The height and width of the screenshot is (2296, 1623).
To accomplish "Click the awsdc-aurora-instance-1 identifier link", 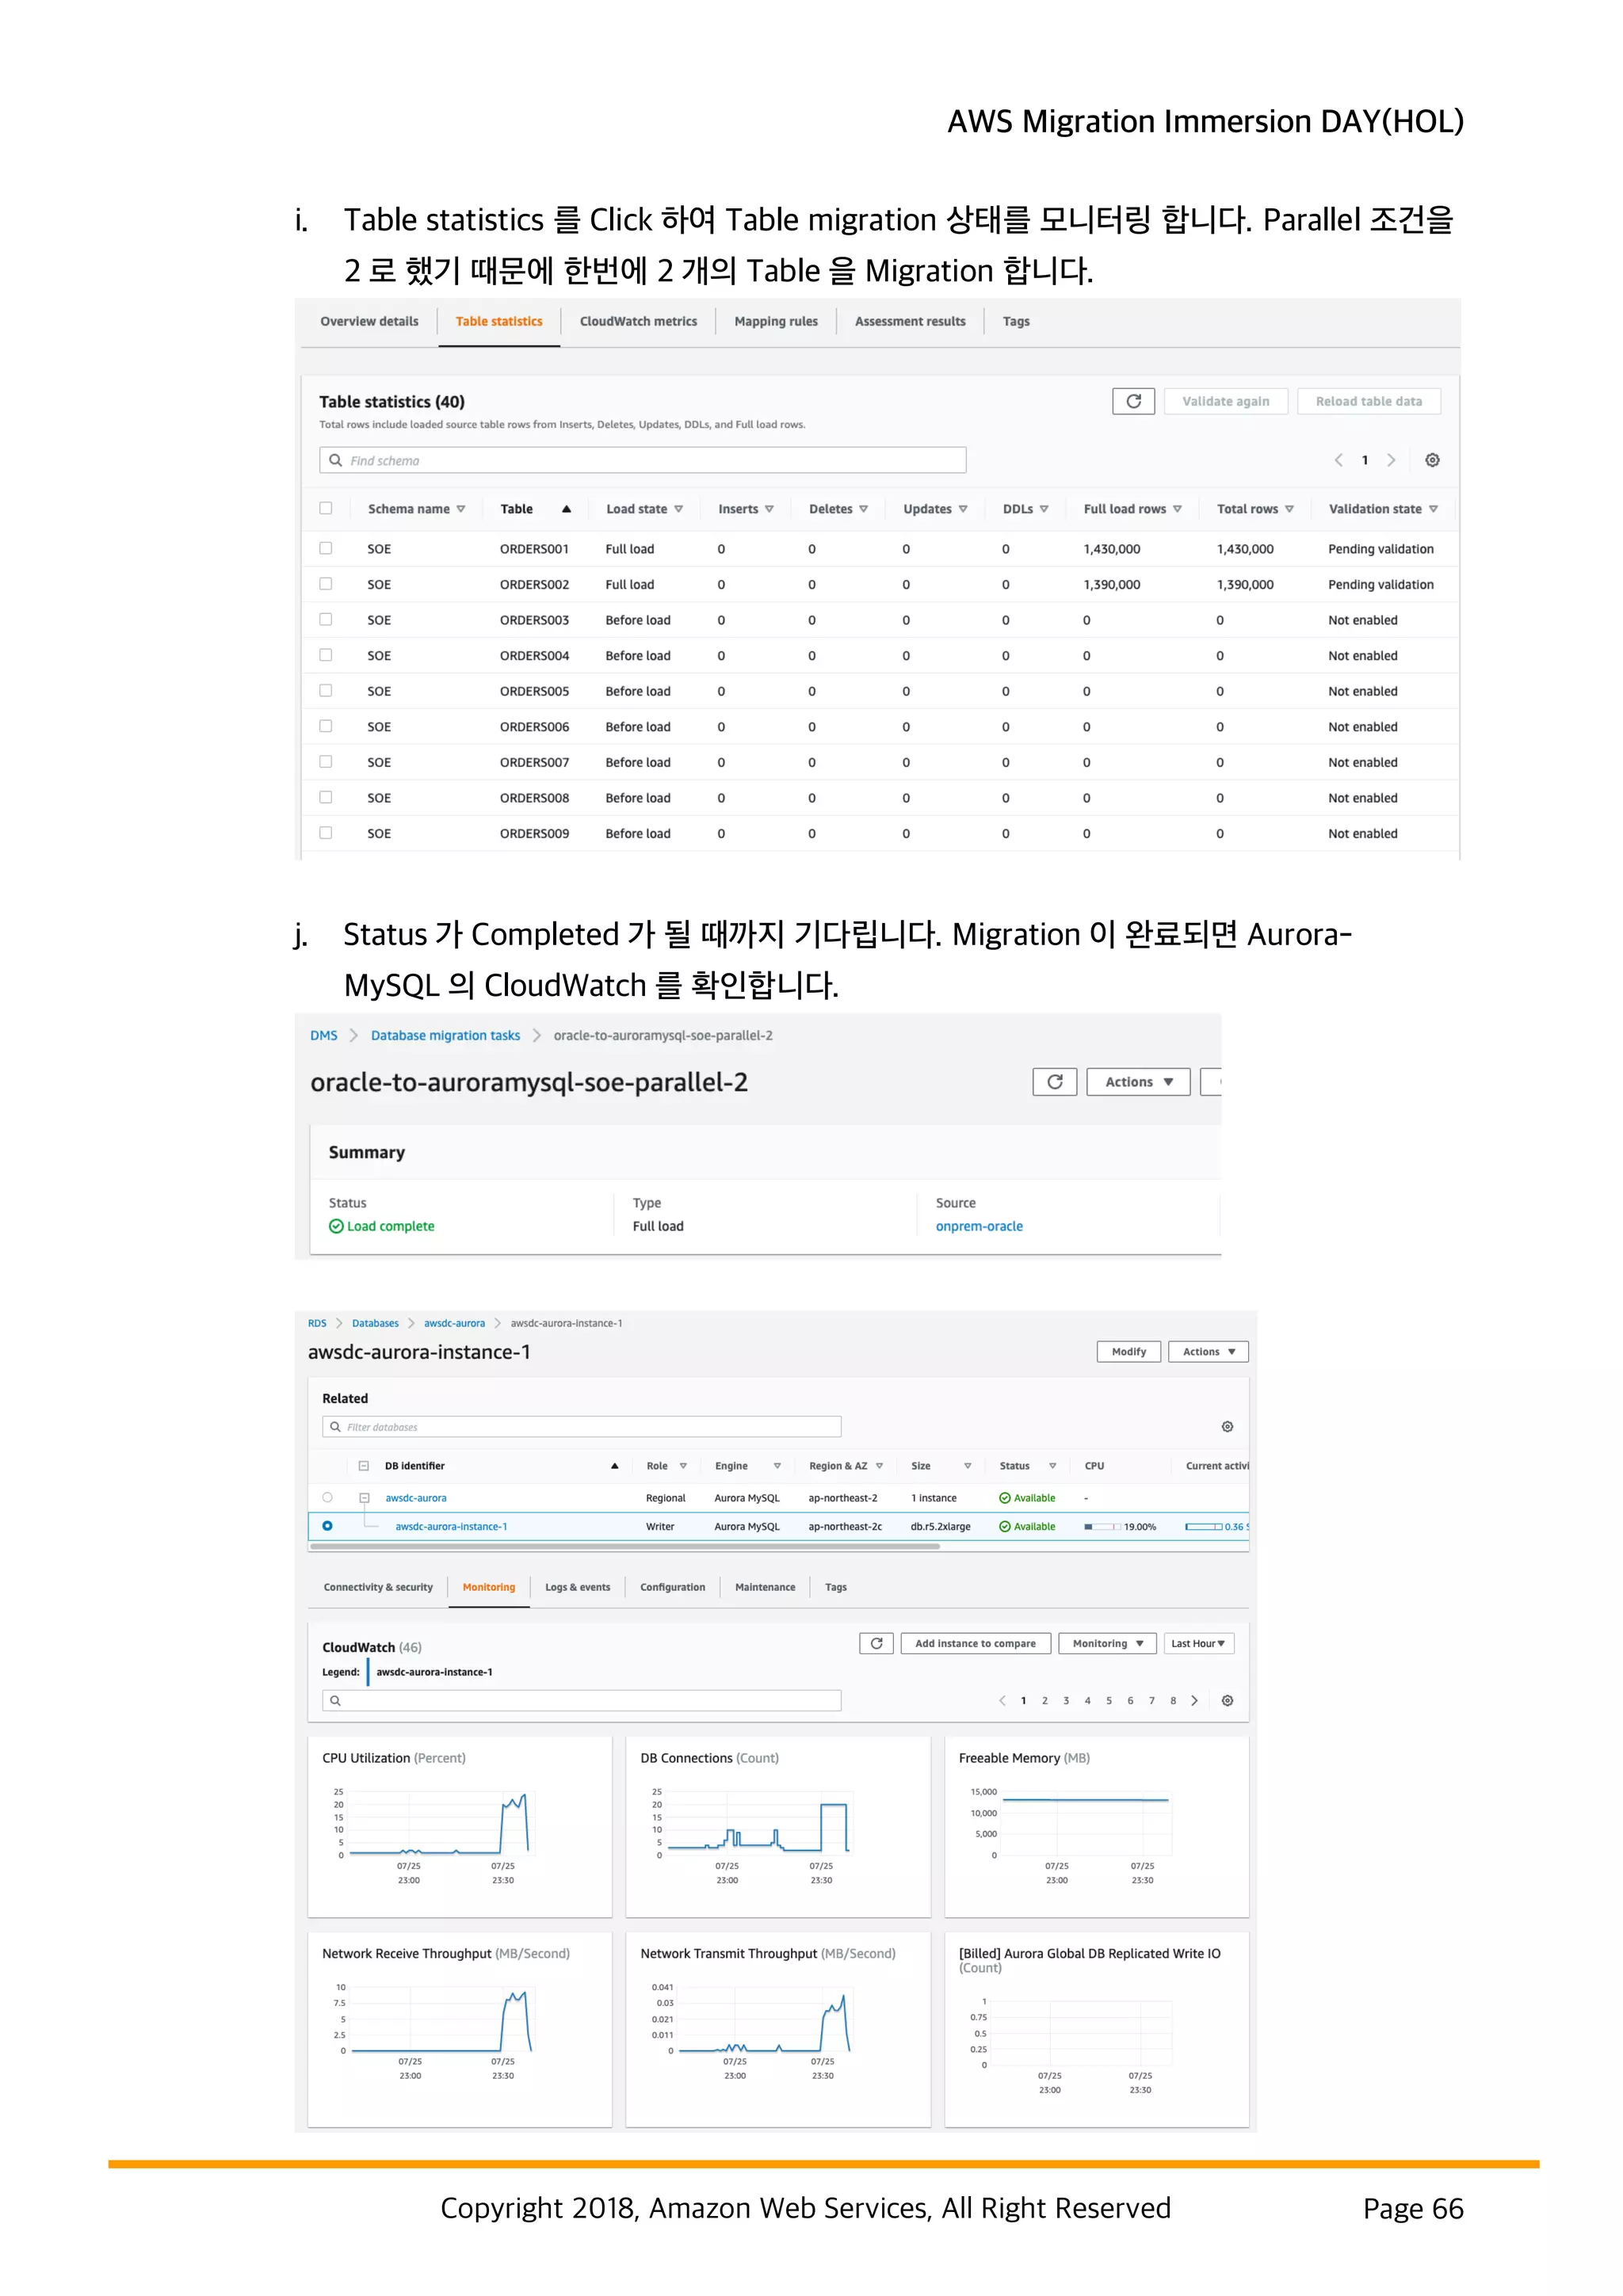I will tap(451, 1526).
